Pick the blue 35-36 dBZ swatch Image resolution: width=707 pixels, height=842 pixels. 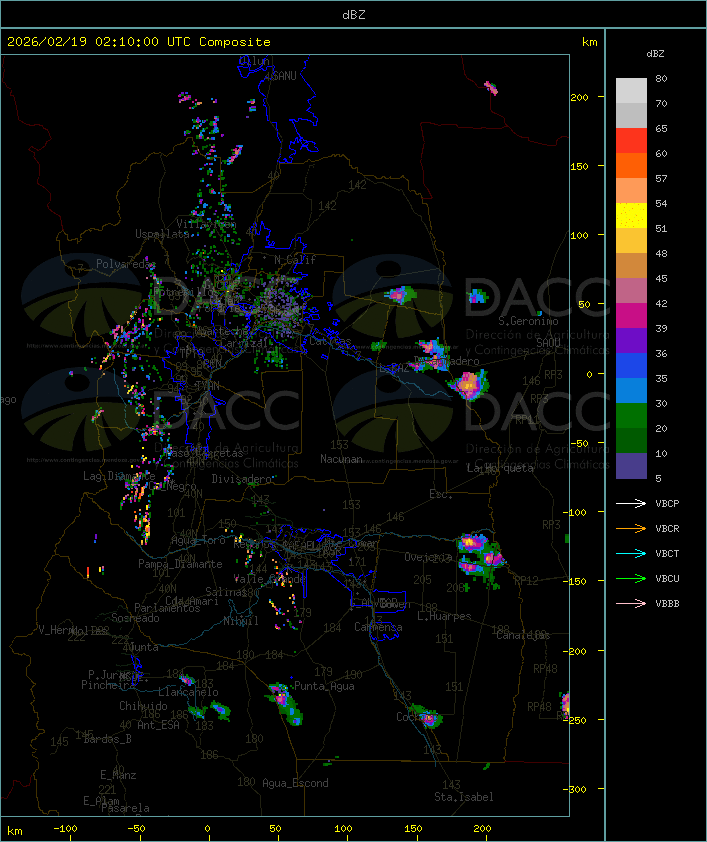631,365
